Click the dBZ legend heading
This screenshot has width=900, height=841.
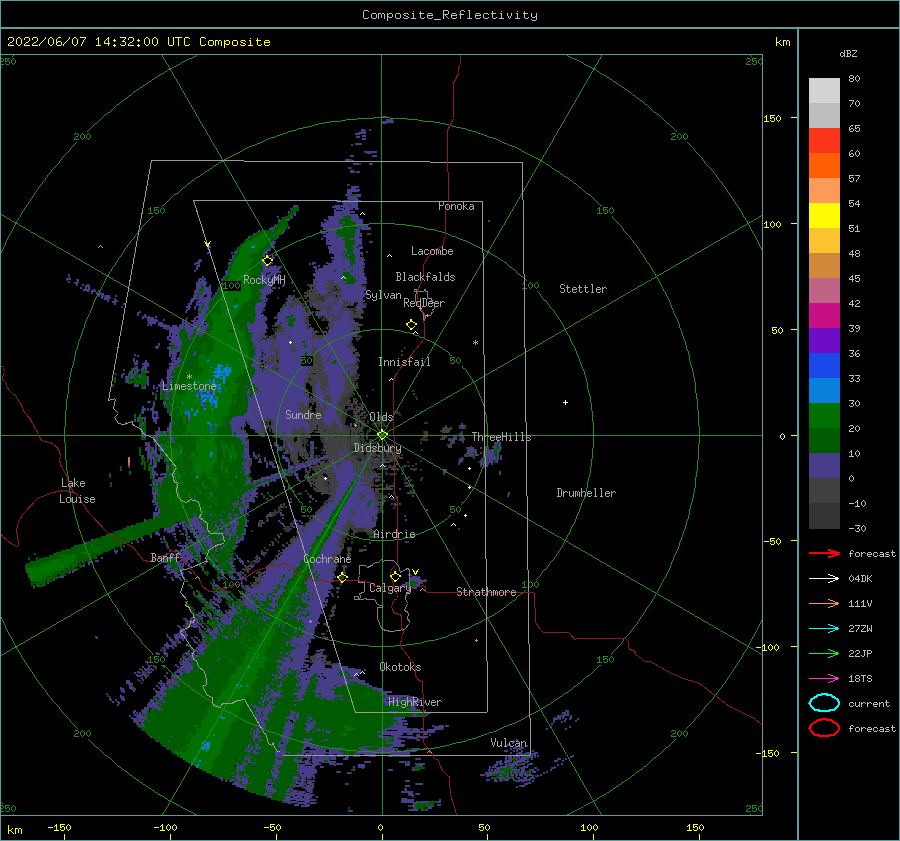tap(848, 53)
